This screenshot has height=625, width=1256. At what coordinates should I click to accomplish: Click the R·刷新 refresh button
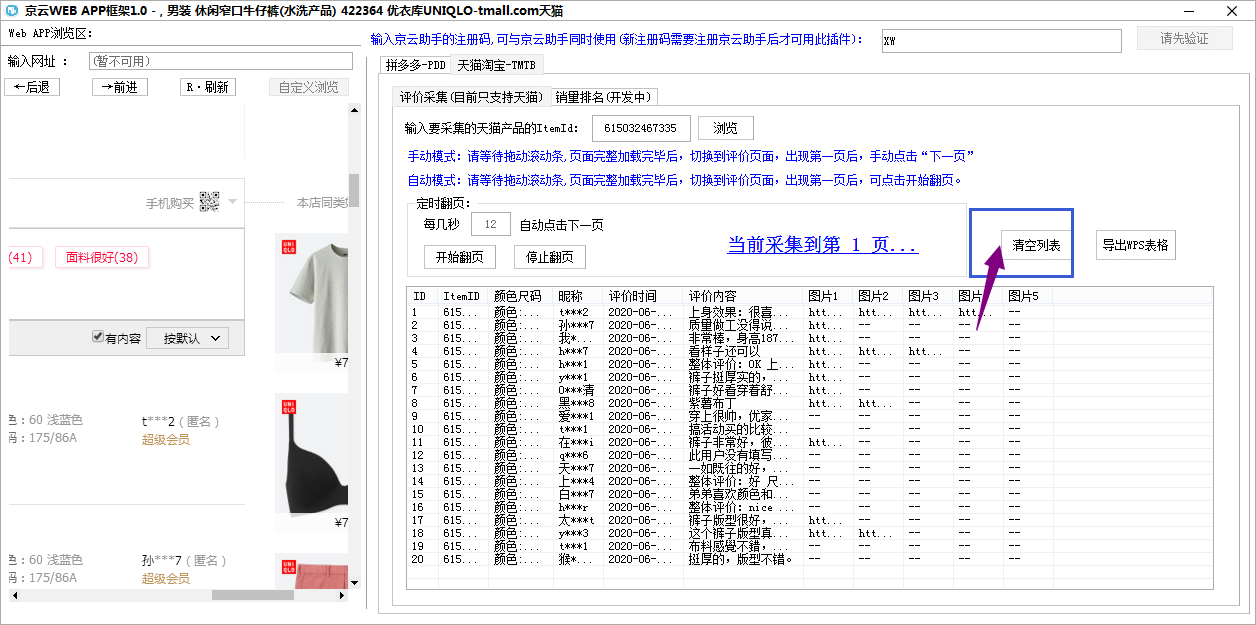208,87
